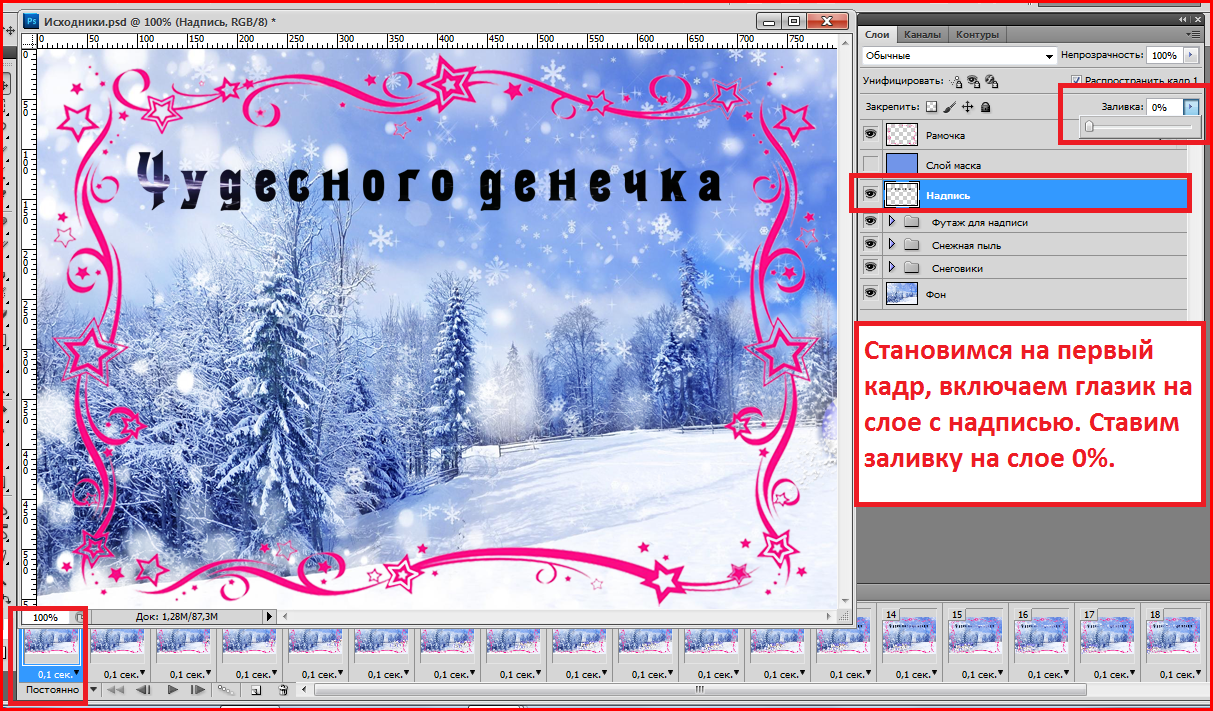
Task: Click the unify layer position icon
Action: pyautogui.click(x=956, y=81)
